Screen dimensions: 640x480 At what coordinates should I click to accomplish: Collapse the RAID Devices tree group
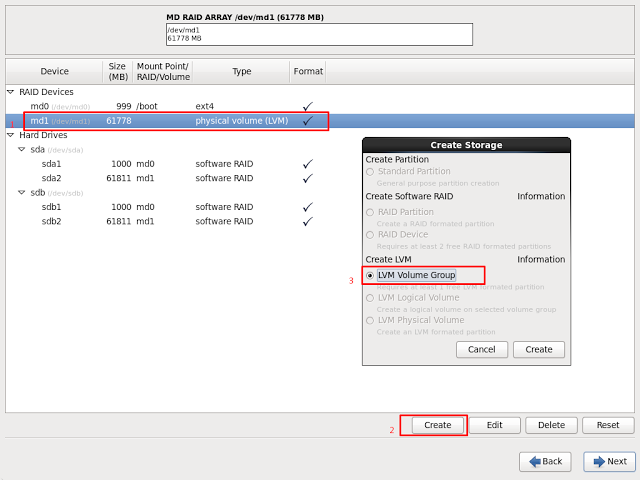11,92
